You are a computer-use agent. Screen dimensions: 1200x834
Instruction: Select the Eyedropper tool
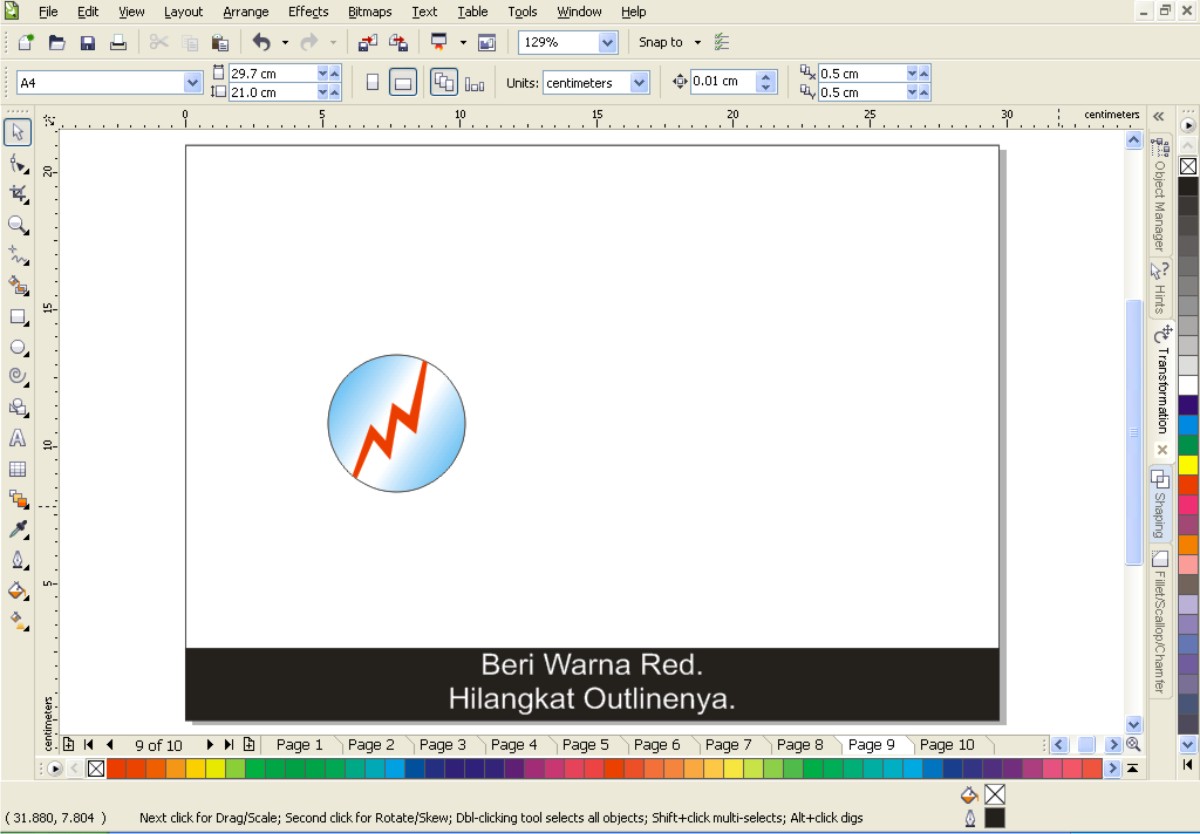(18, 529)
